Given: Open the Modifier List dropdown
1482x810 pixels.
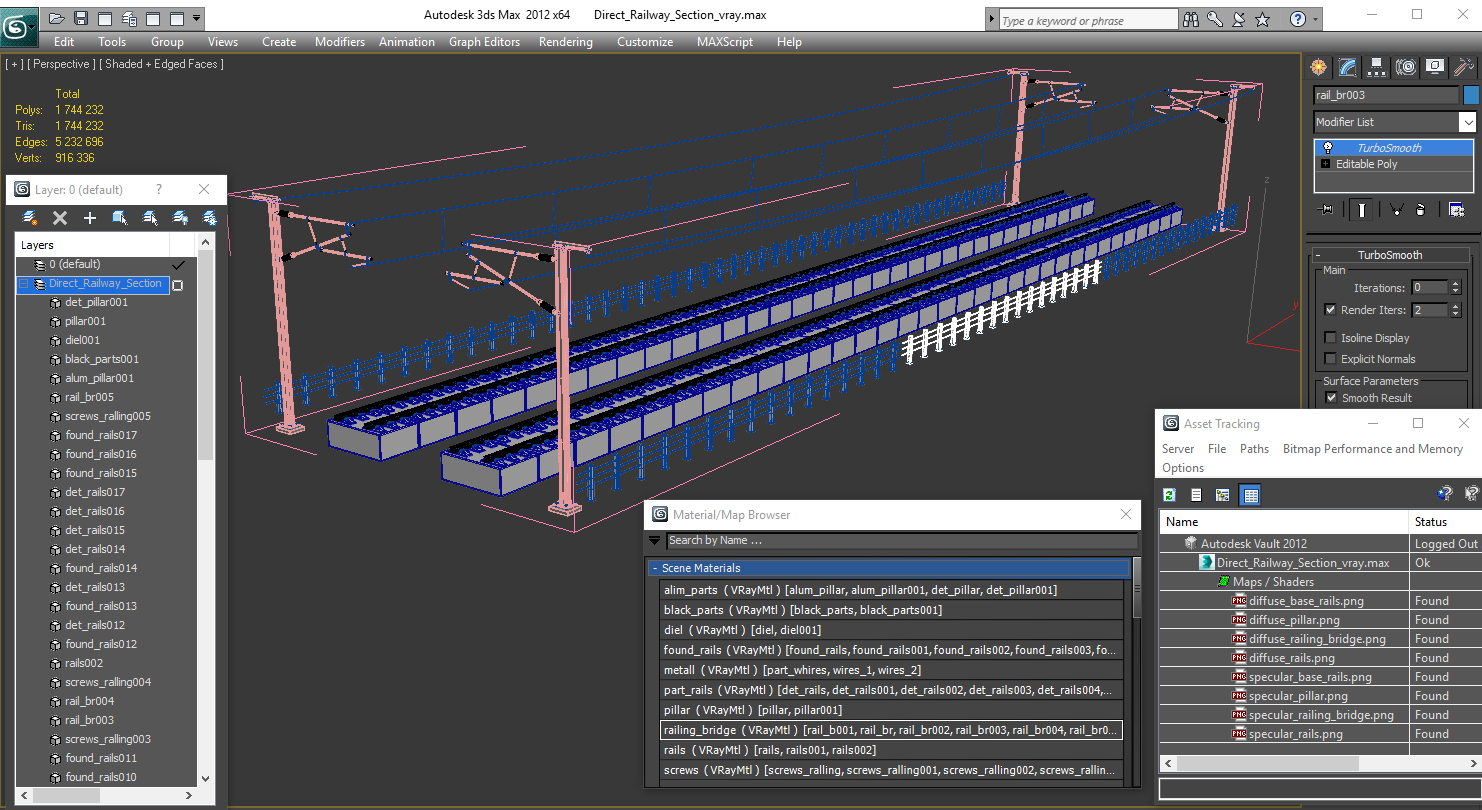Looking at the screenshot, I should tap(1466, 122).
